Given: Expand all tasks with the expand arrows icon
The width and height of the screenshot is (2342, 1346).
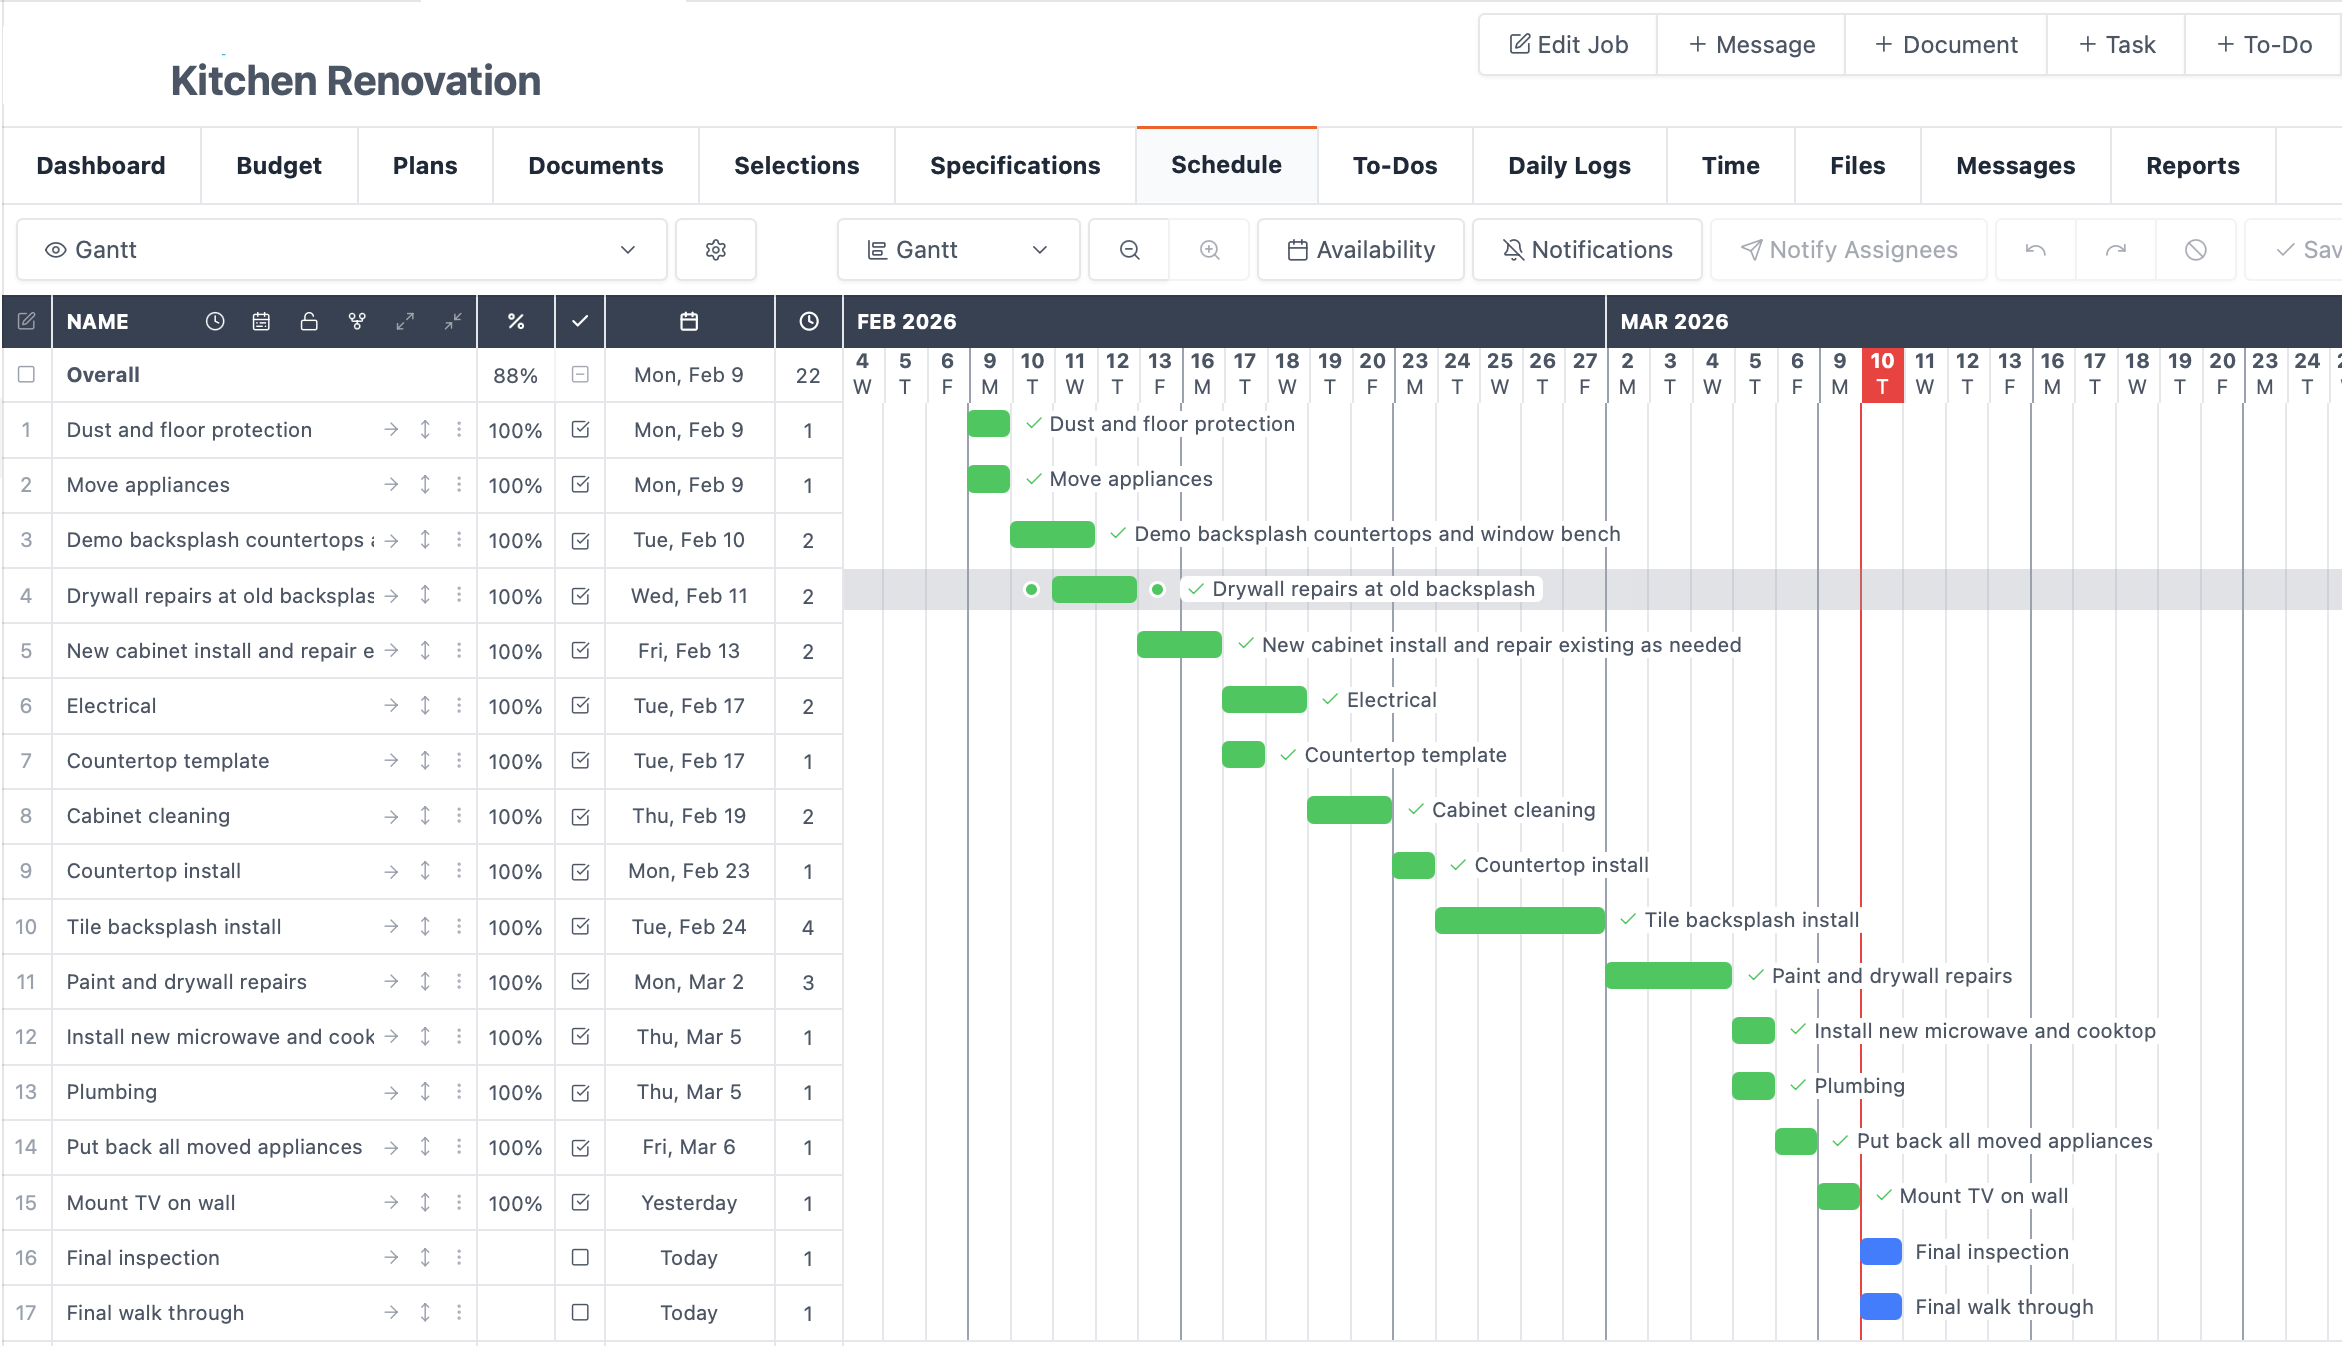Looking at the screenshot, I should coord(405,321).
